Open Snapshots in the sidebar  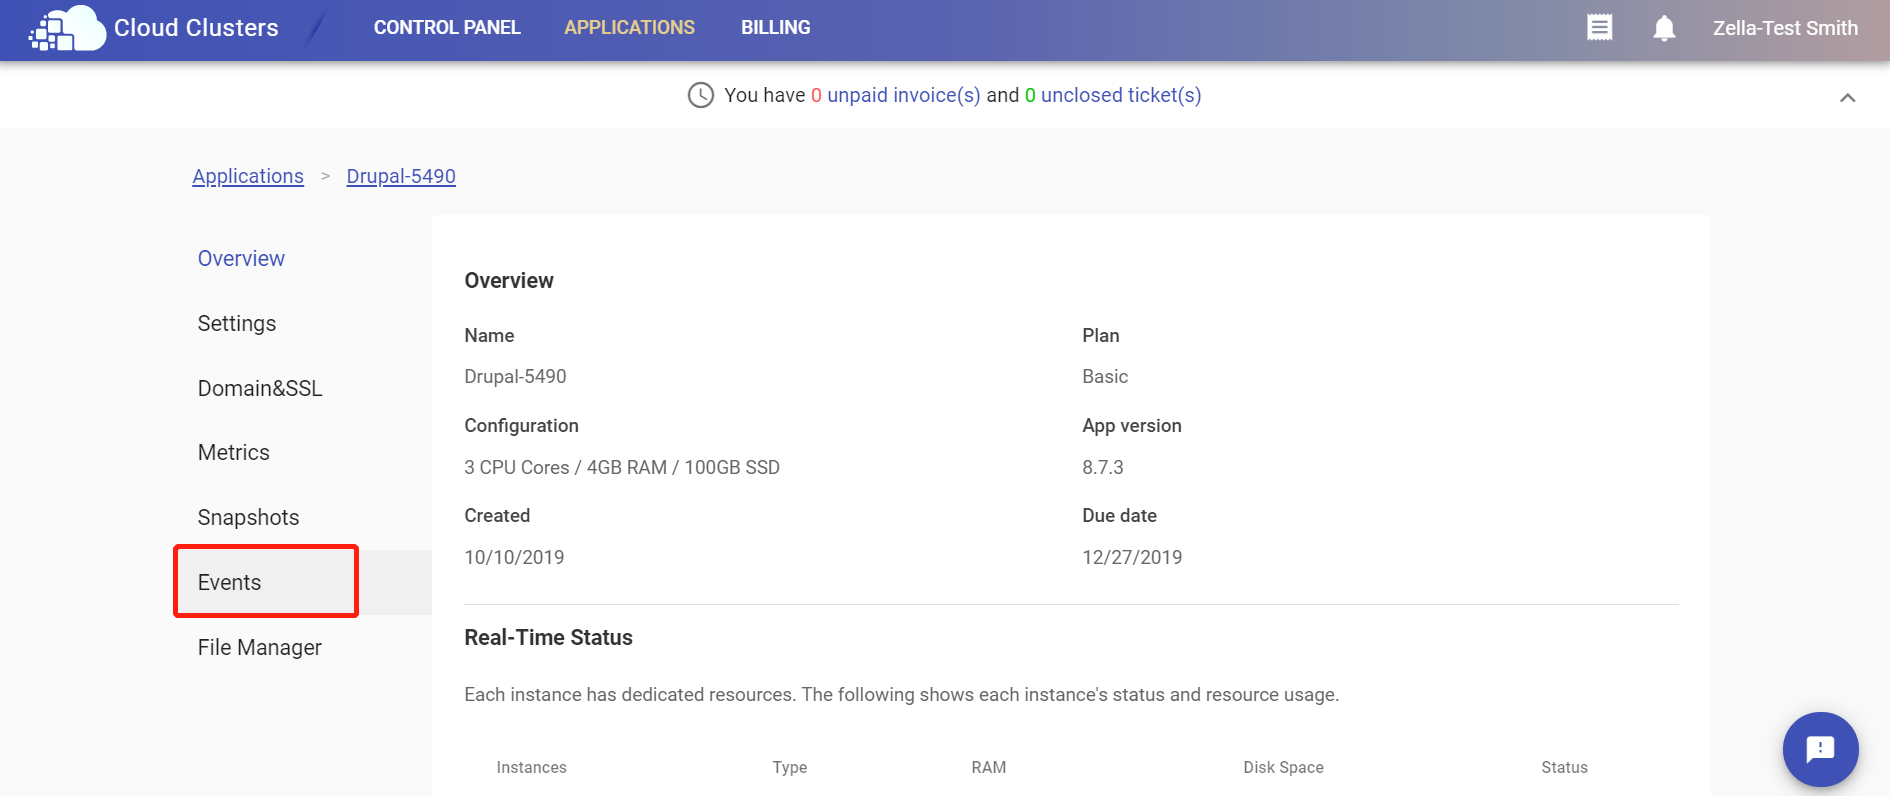[249, 517]
